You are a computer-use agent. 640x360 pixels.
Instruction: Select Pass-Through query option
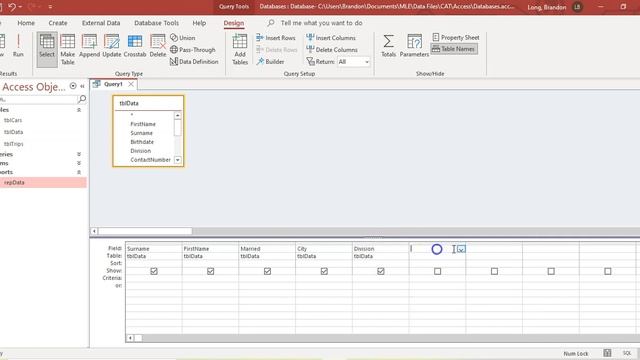(x=193, y=50)
